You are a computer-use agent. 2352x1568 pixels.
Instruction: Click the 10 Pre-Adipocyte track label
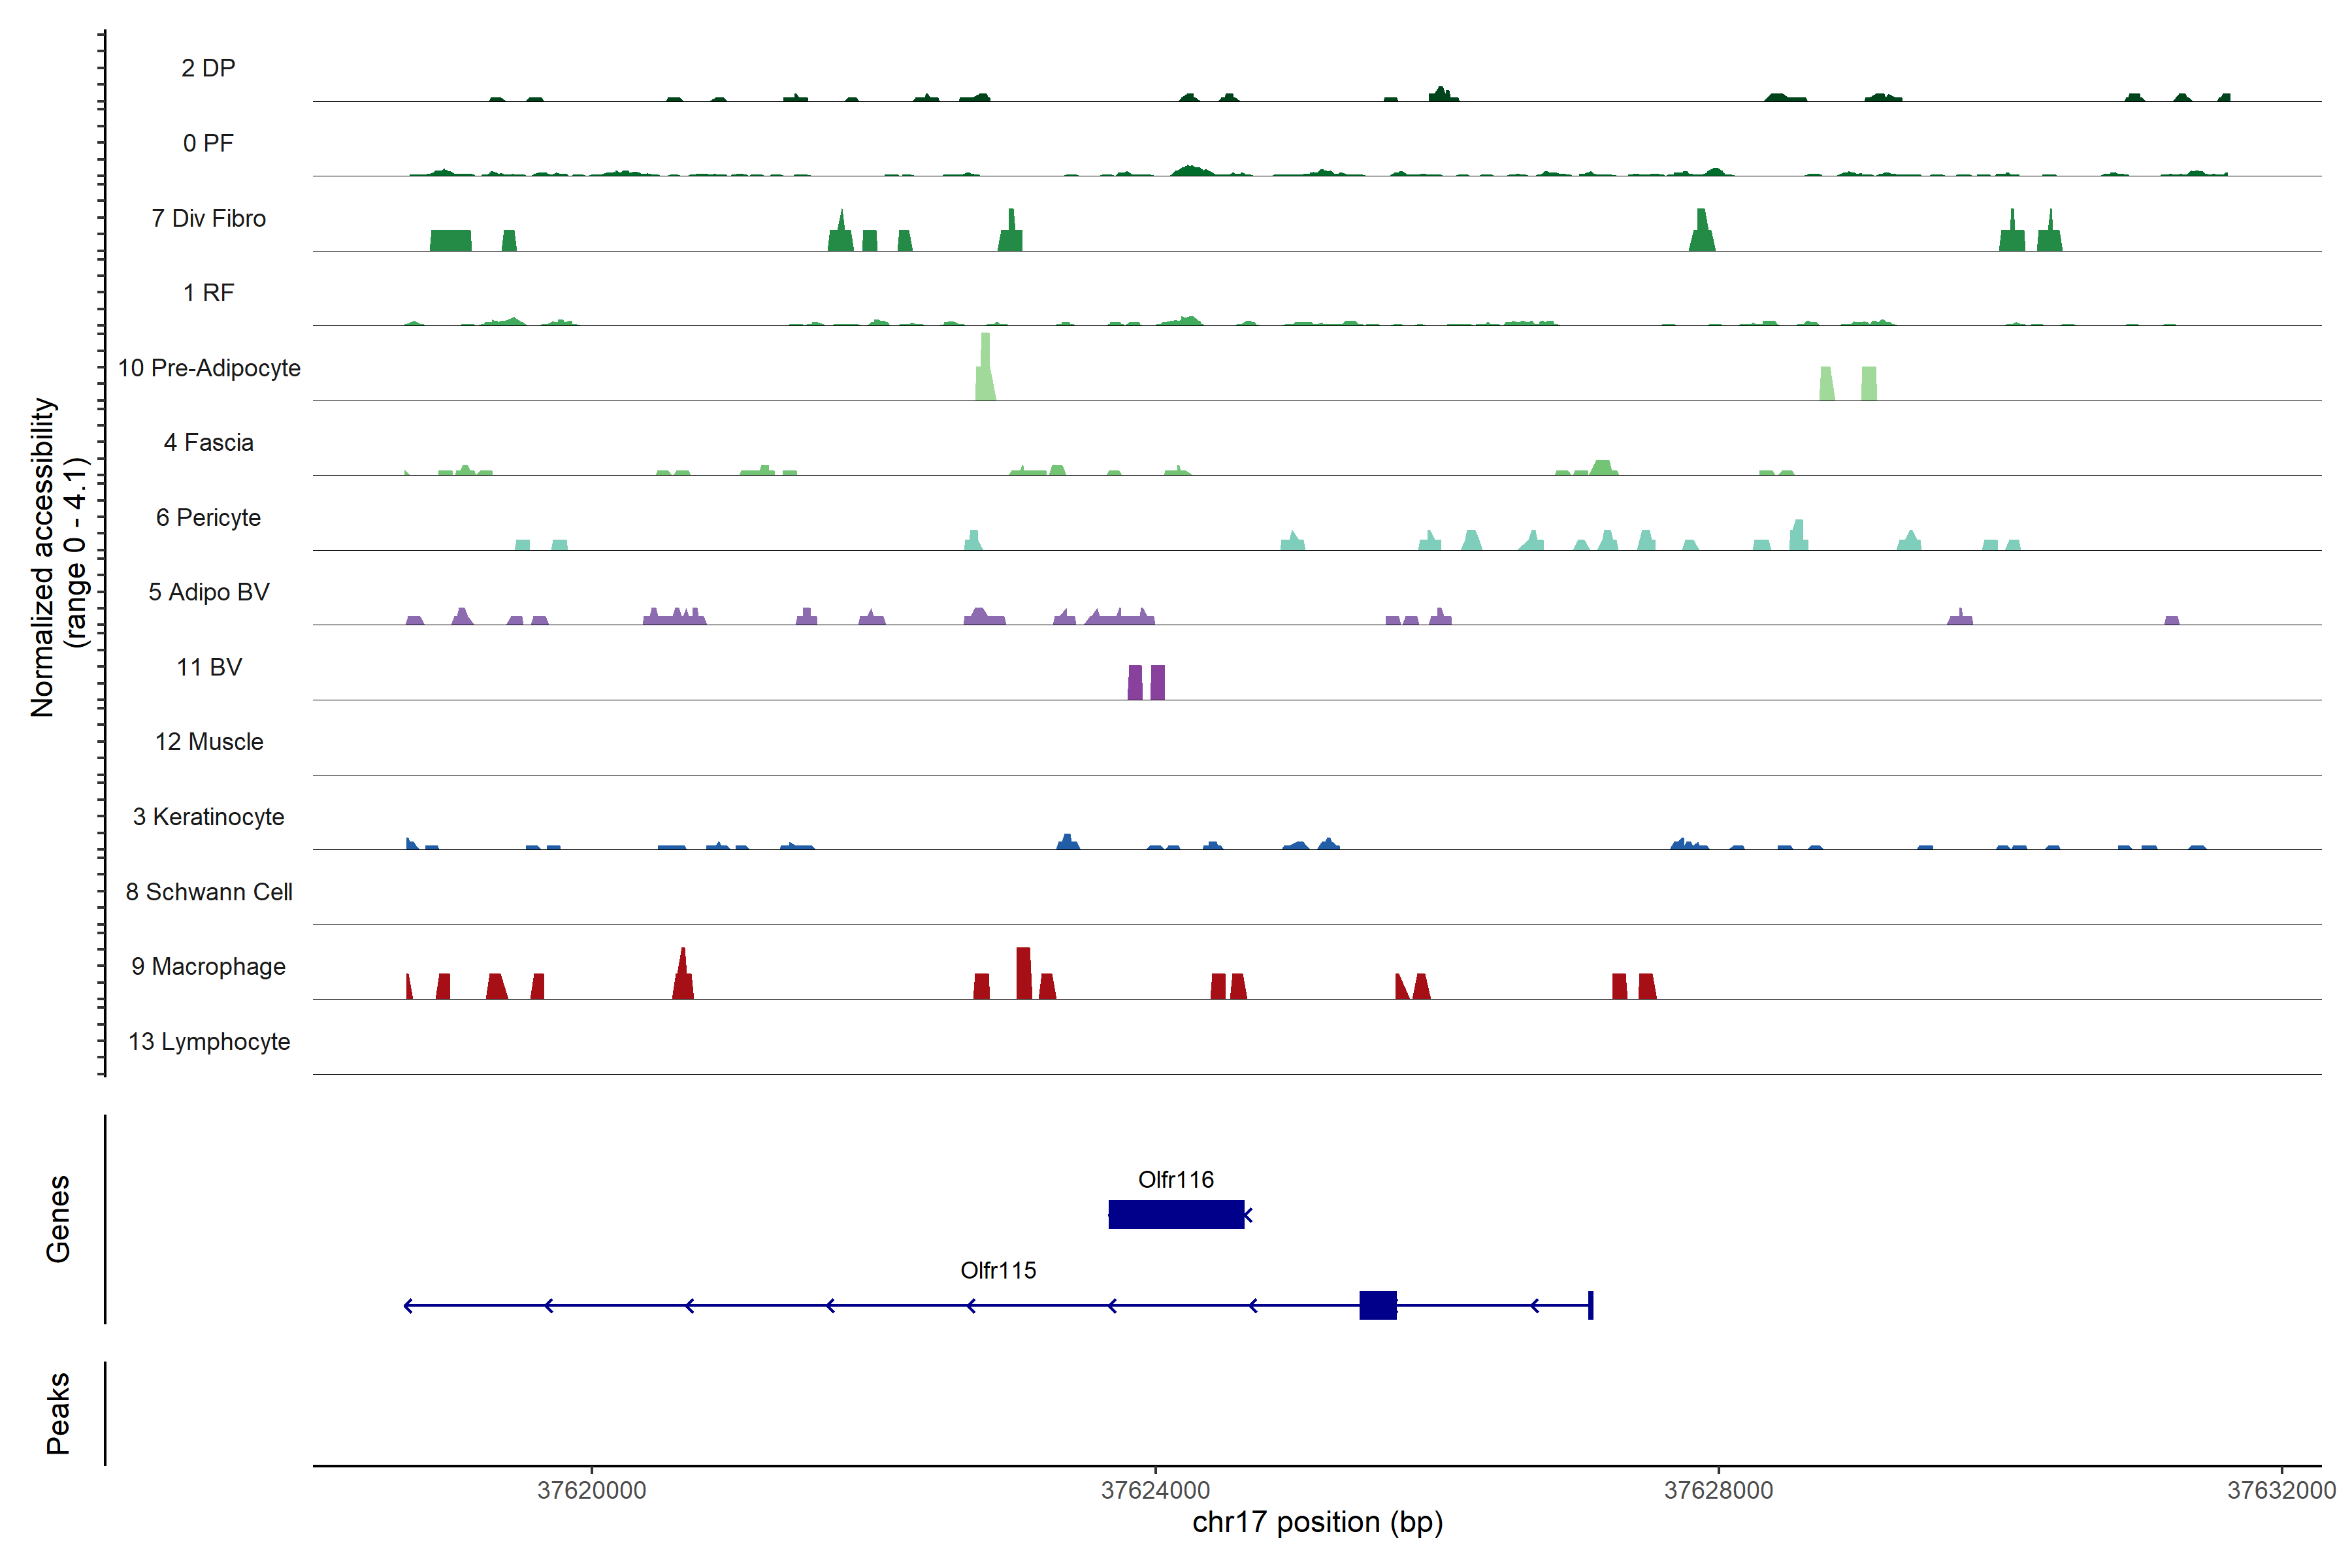click(209, 368)
